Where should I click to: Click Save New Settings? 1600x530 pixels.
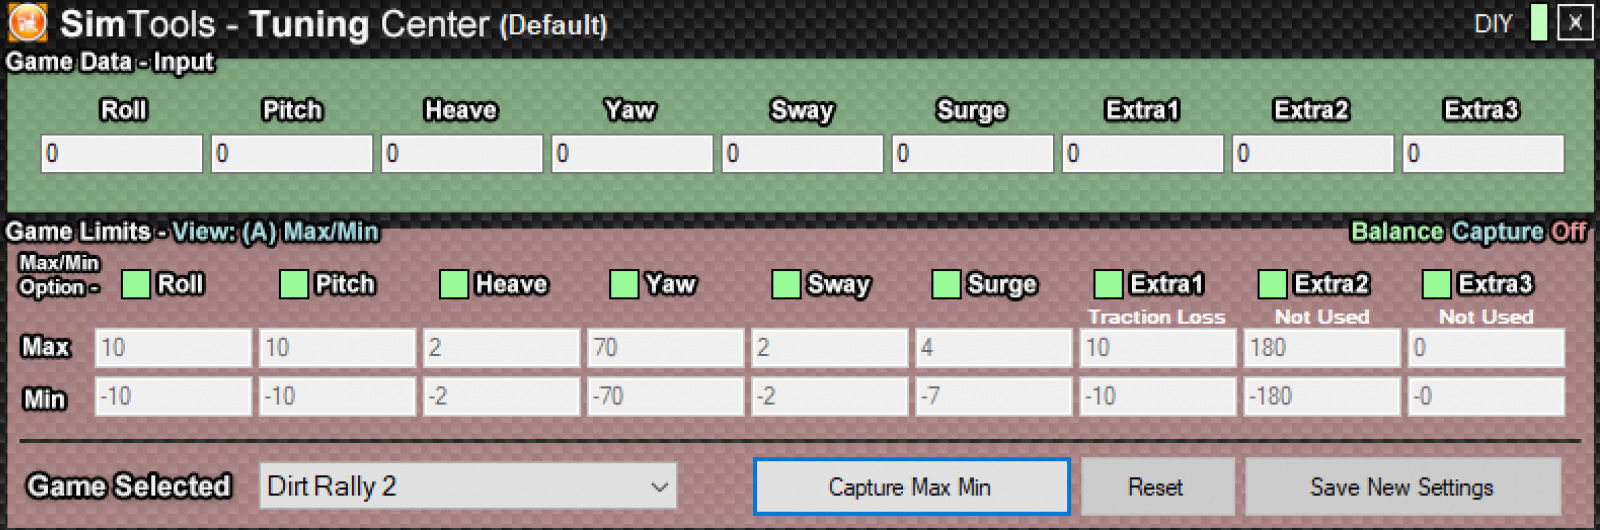coord(1402,487)
